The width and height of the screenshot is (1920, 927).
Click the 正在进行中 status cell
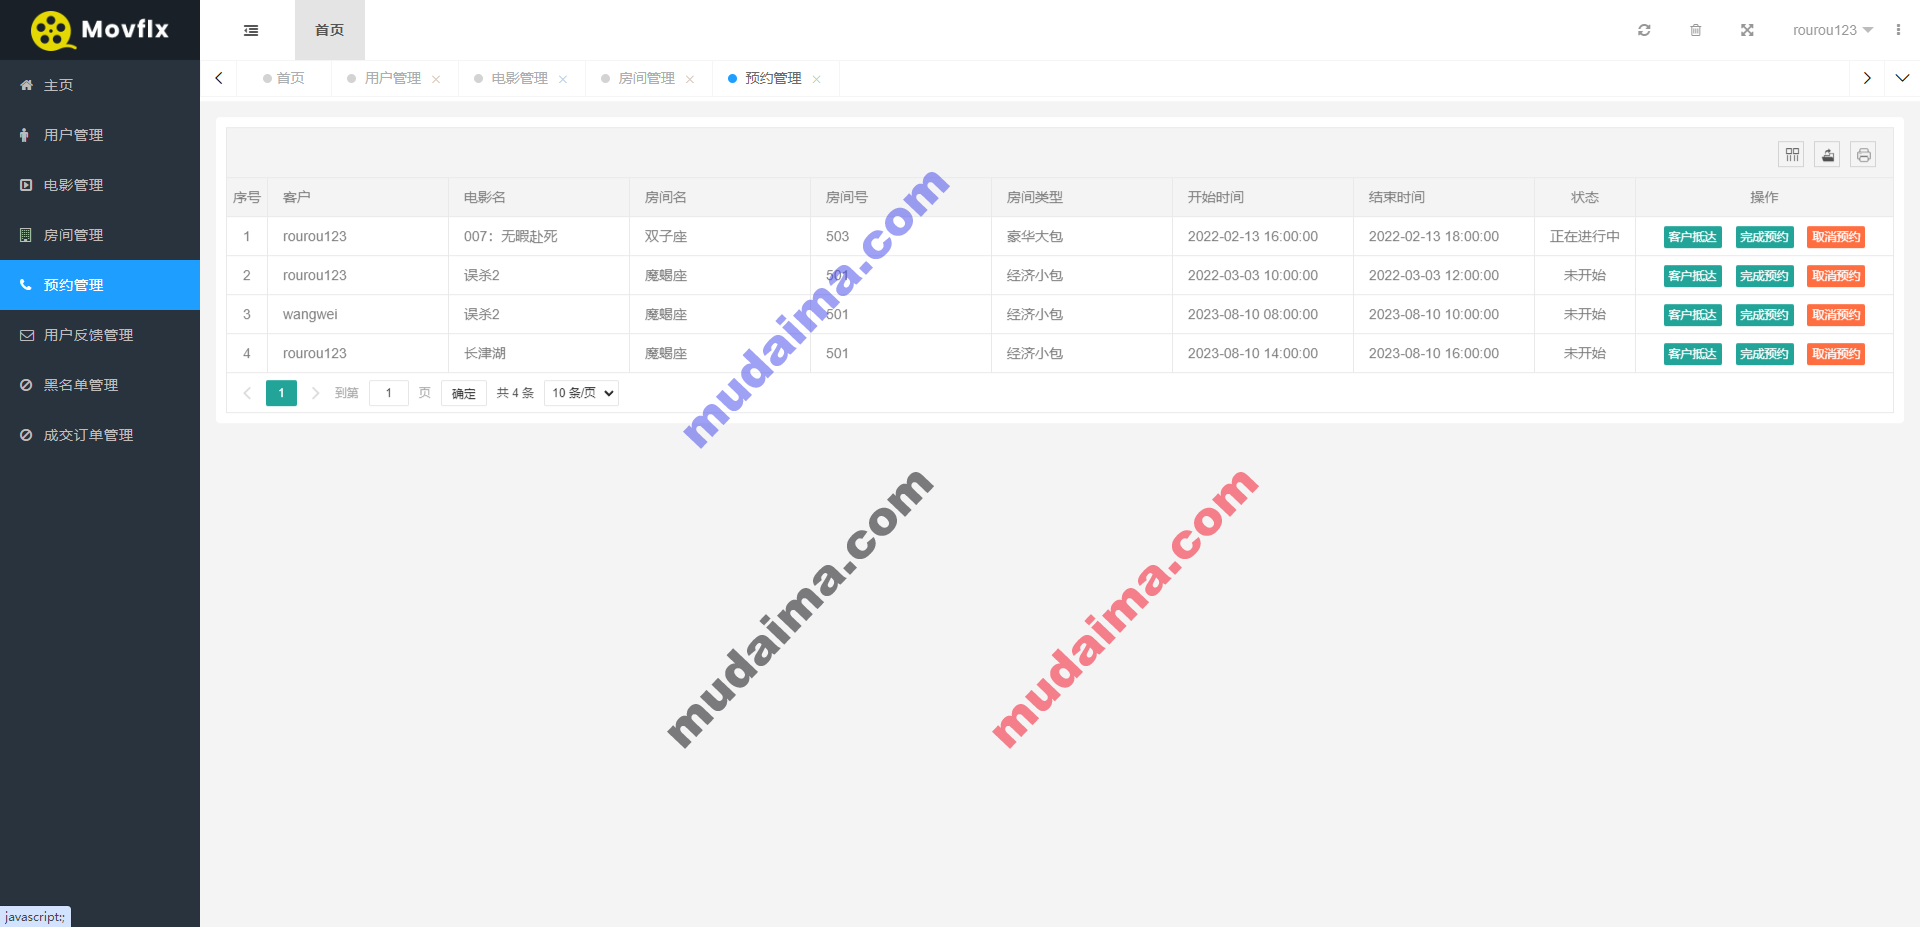point(1585,236)
